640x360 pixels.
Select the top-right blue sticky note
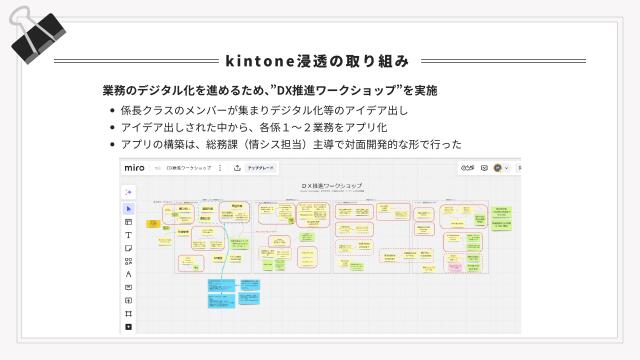pos(250,285)
